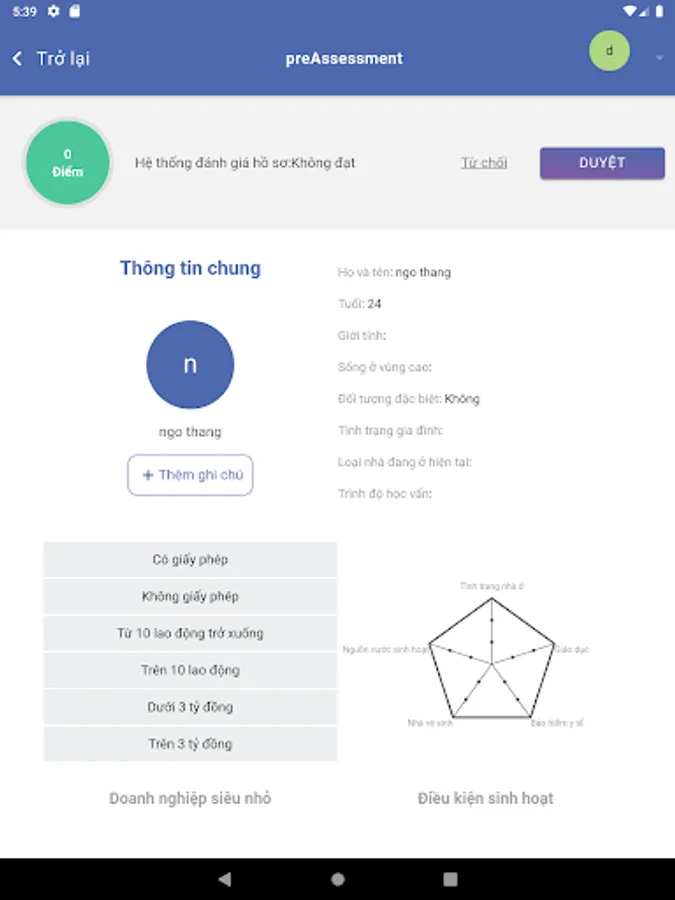The height and width of the screenshot is (900, 675).
Task: Tap the 'Trở lại' back label
Action: click(x=63, y=59)
